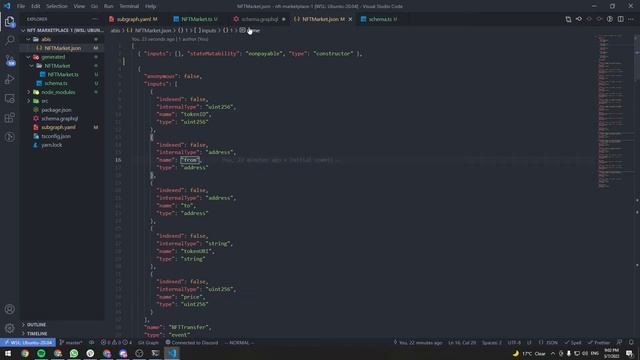640x360 pixels.
Task: Click the Spell status bar item
Action: click(x=573, y=342)
